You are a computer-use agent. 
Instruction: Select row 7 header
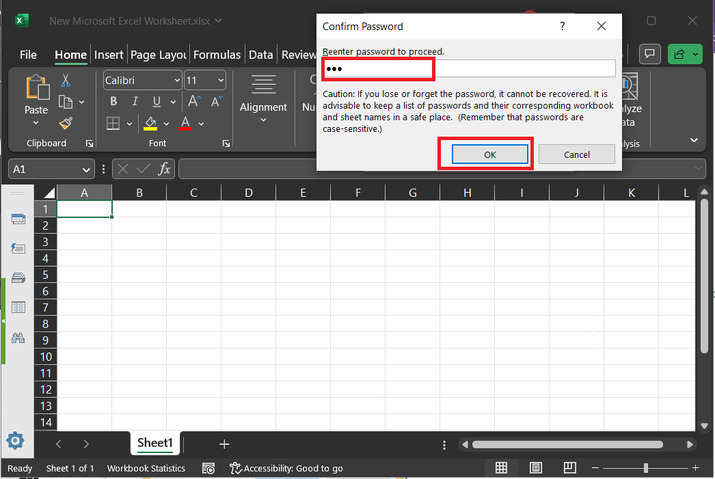coord(45,307)
